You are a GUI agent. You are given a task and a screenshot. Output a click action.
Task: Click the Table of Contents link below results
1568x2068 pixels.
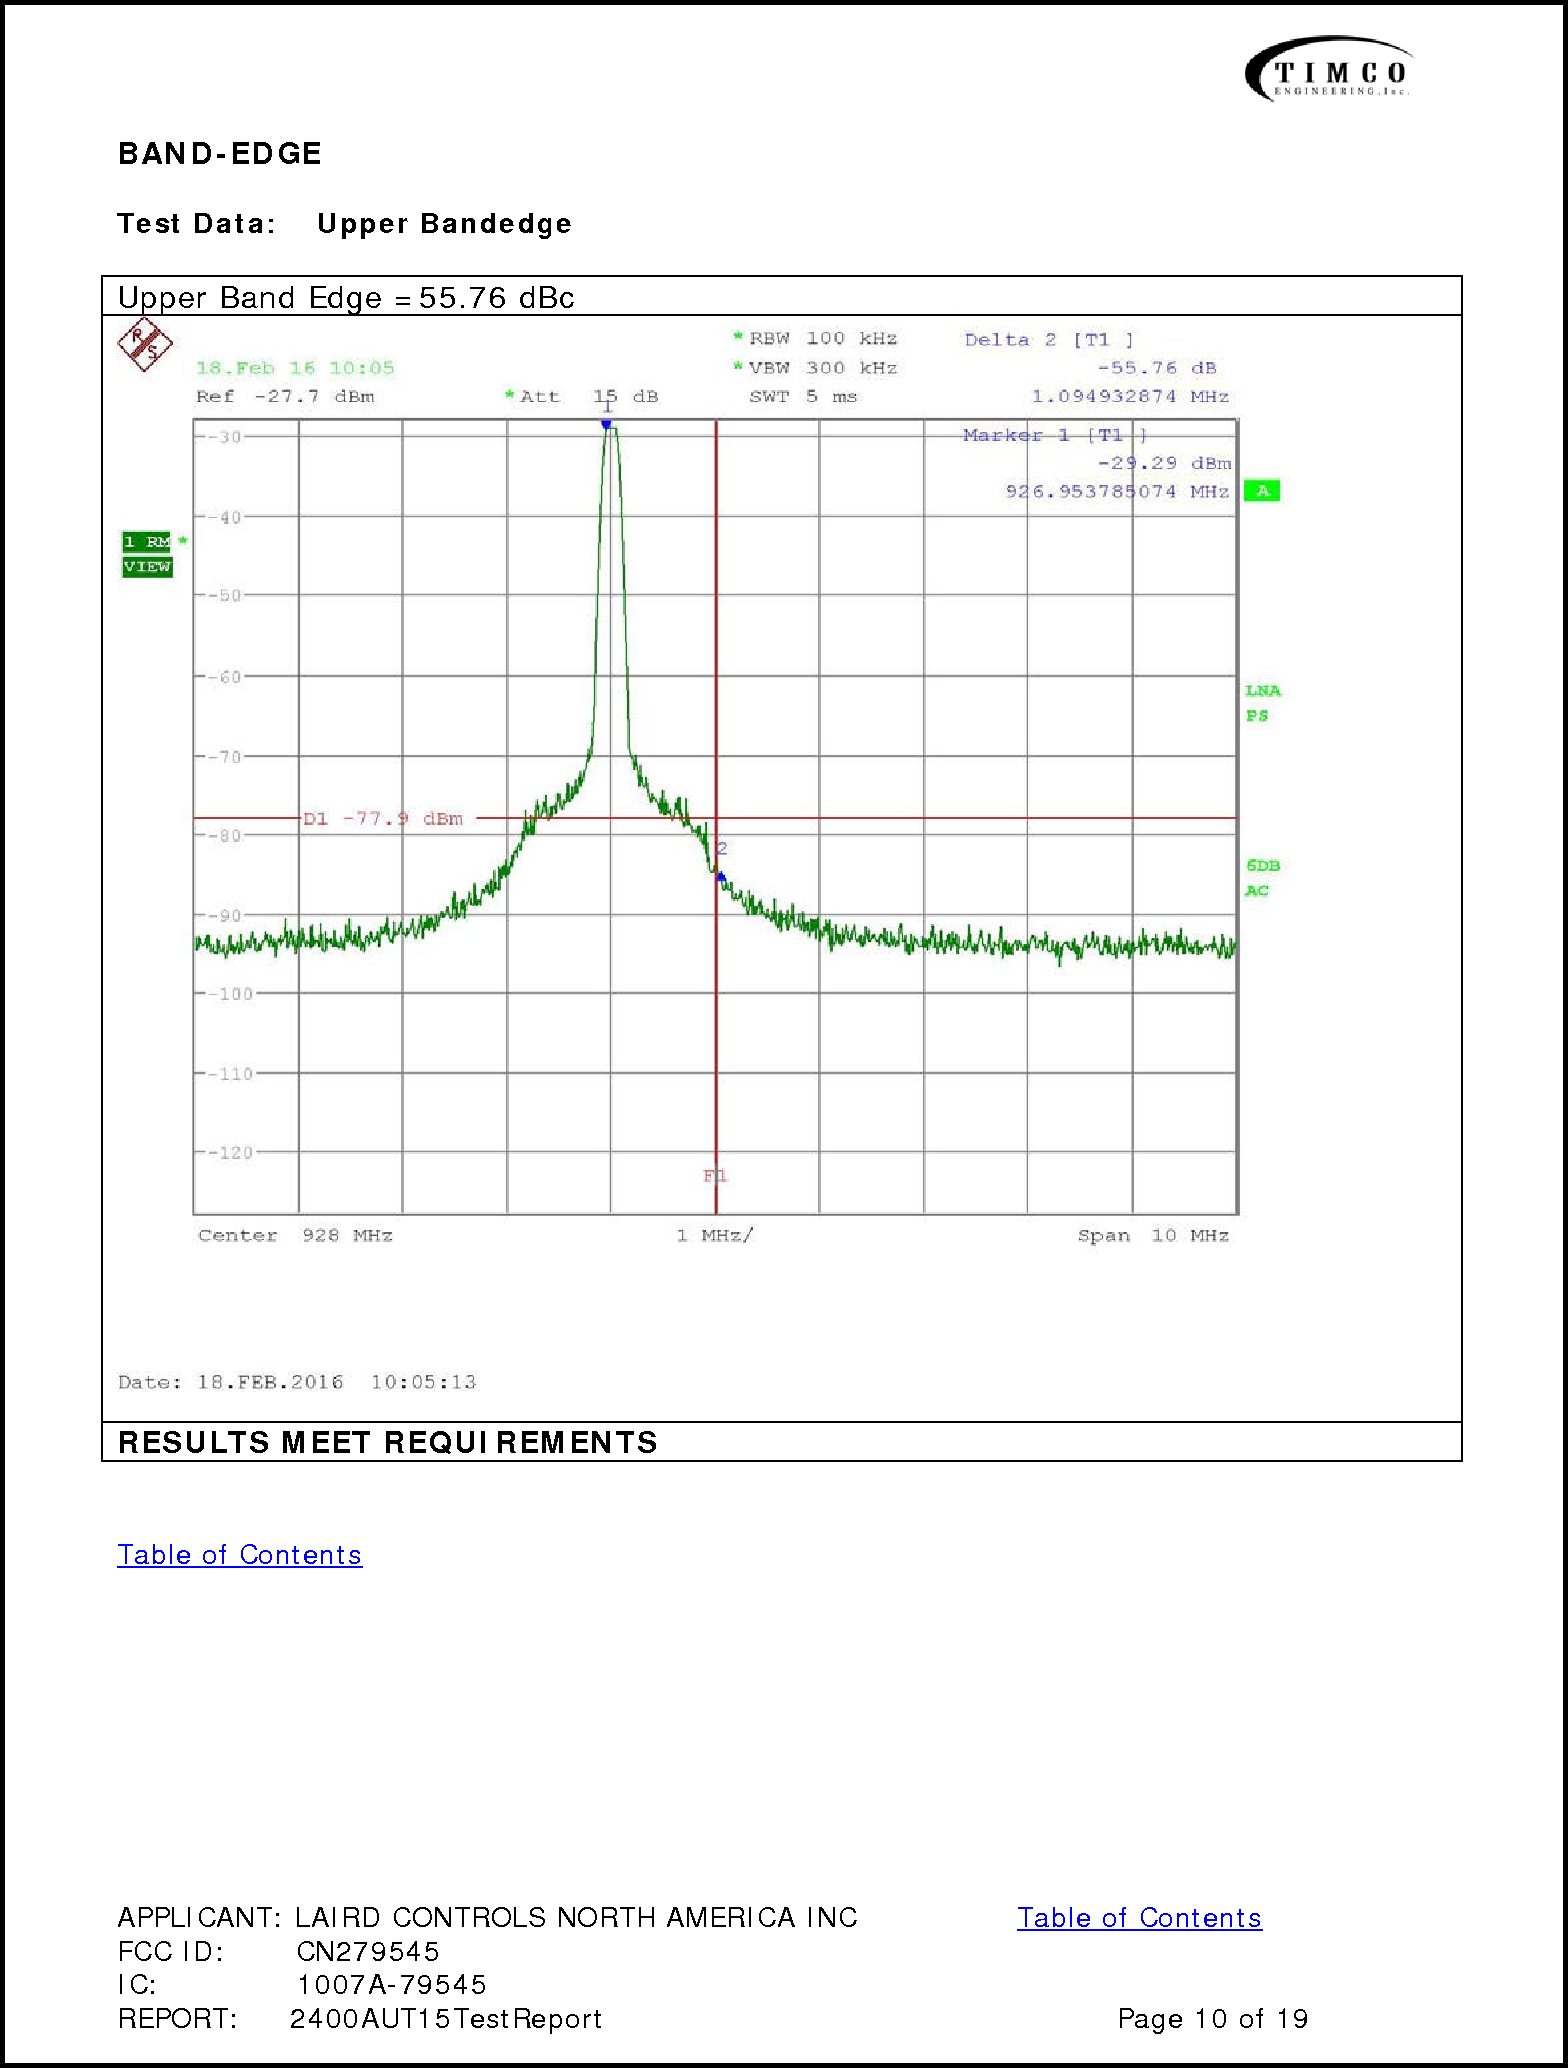coord(240,1555)
